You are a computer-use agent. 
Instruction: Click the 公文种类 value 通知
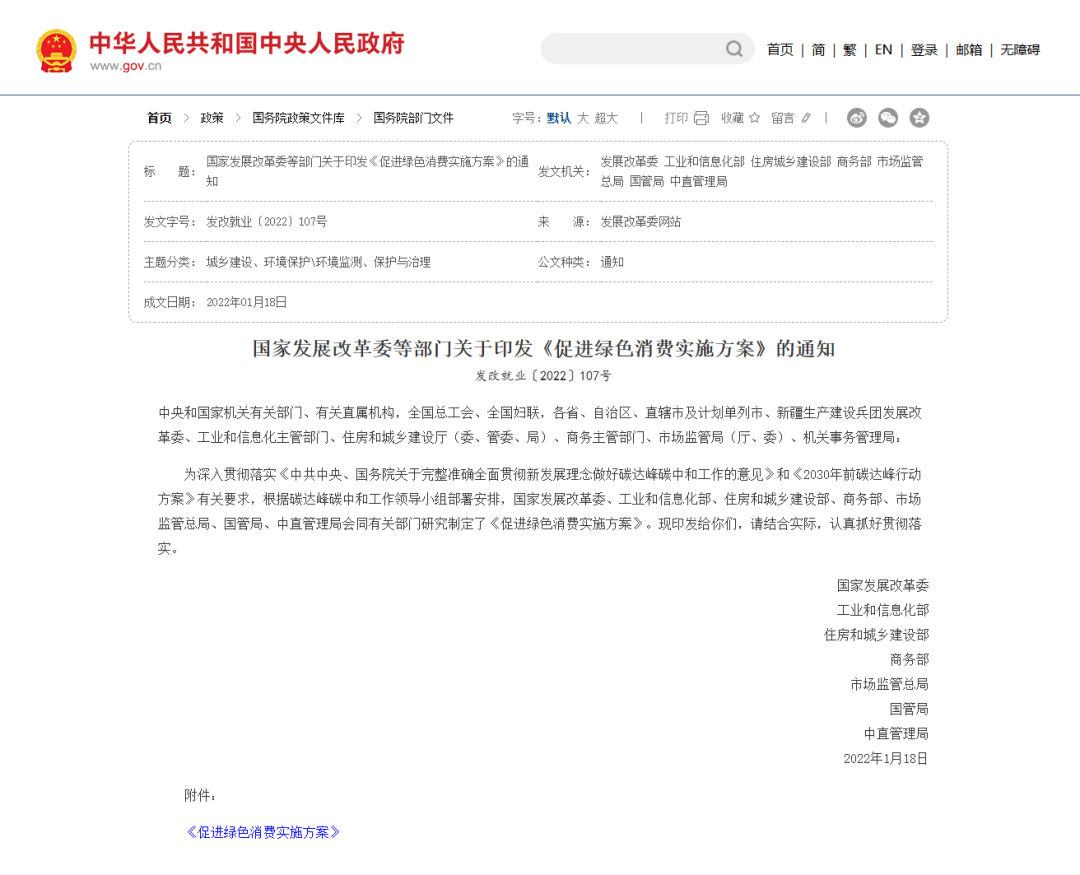[x=612, y=262]
